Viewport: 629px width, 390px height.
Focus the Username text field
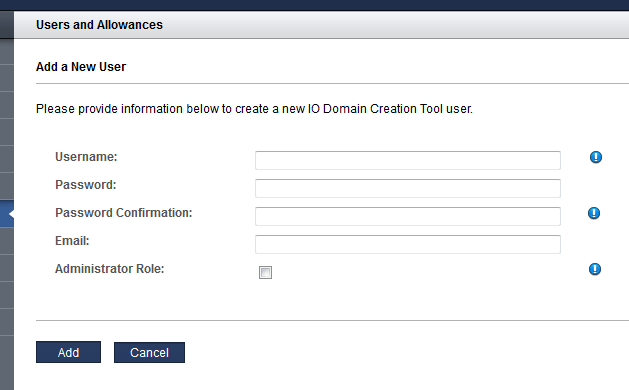tap(408, 160)
